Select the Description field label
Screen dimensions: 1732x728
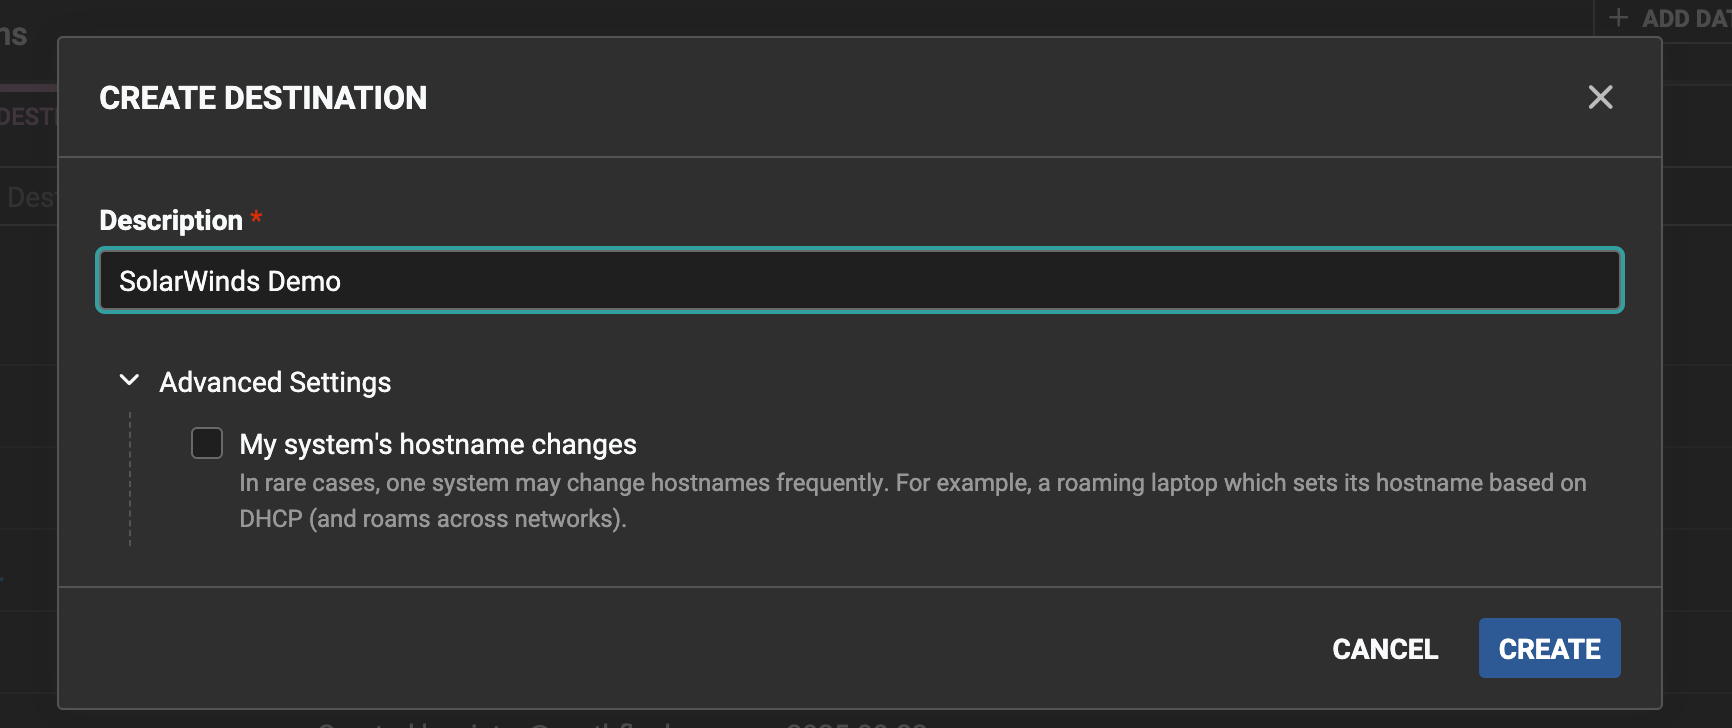click(x=171, y=220)
